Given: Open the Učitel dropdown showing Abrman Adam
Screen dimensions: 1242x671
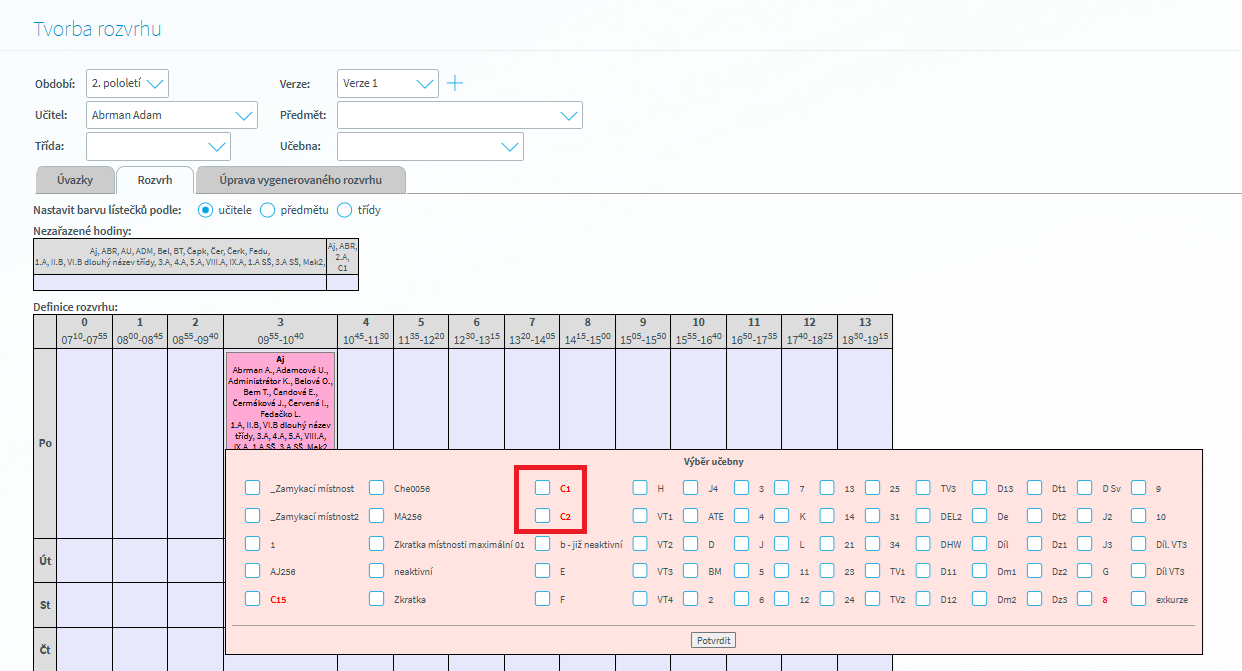Looking at the screenshot, I should pos(172,115).
